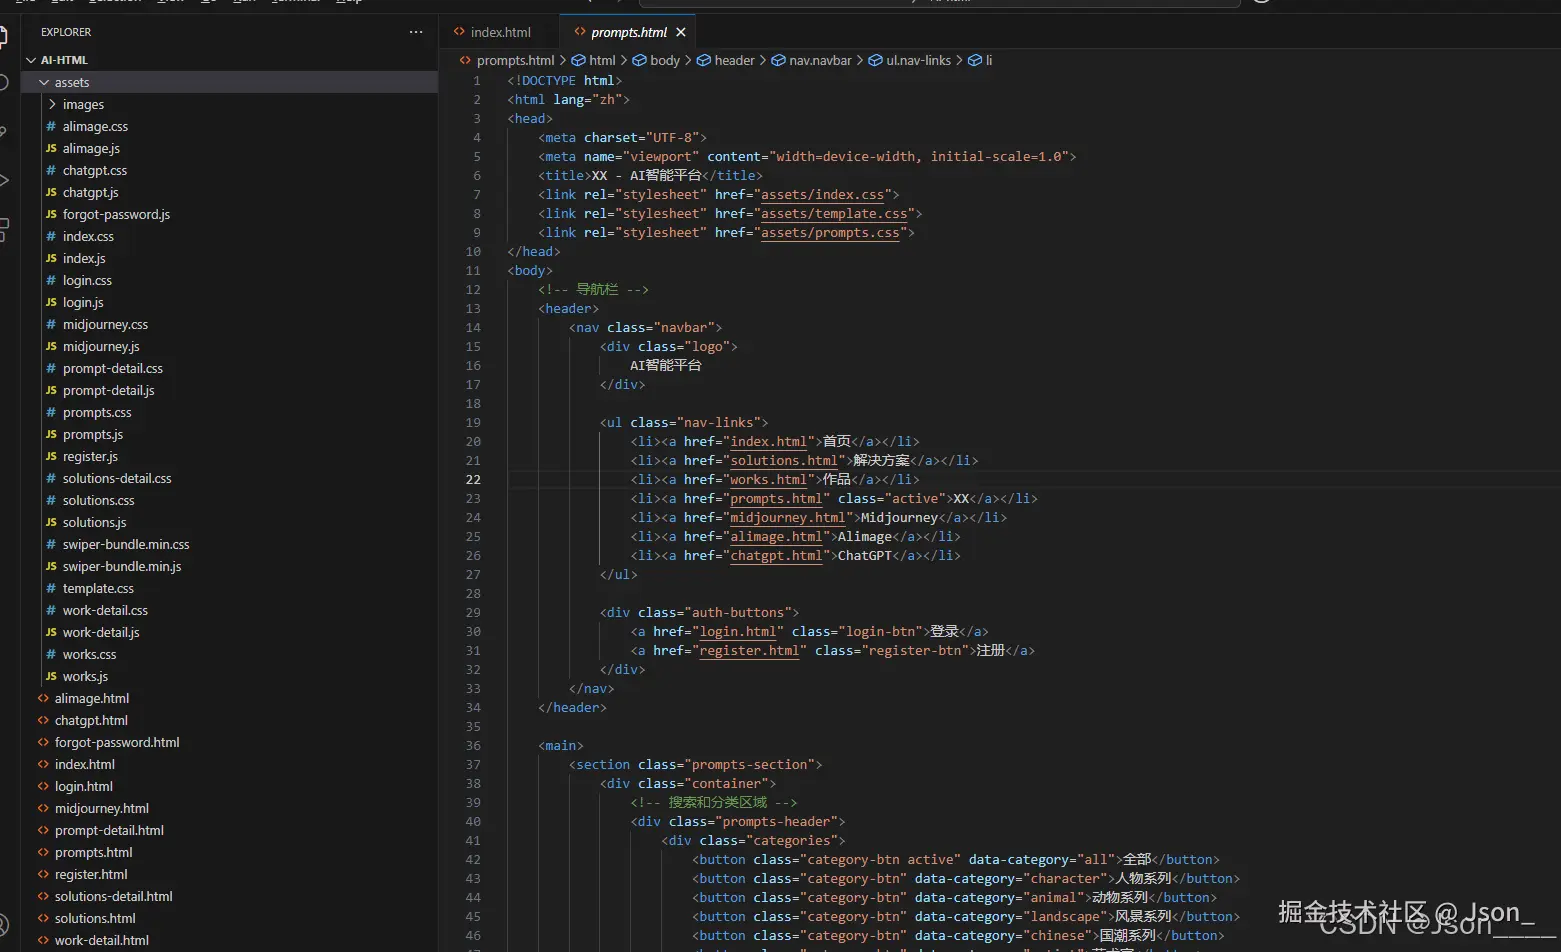The image size is (1561, 952).
Task: Open the Explorer view in activity bar
Action: 3,38
